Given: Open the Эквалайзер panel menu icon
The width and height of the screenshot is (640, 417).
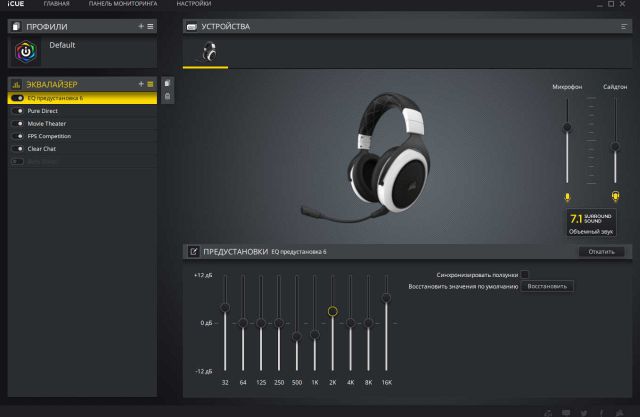Looking at the screenshot, I should (151, 84).
